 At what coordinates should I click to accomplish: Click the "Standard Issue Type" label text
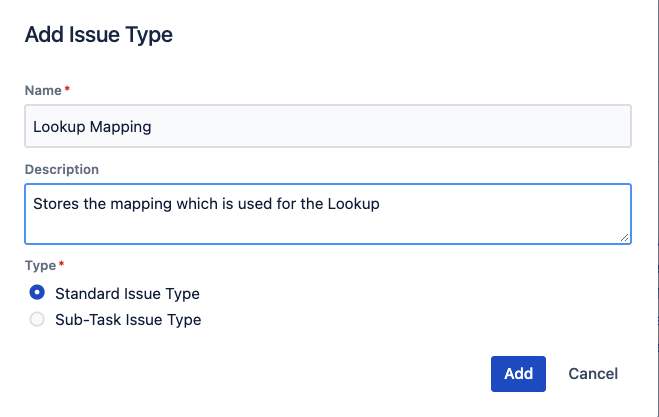click(127, 294)
